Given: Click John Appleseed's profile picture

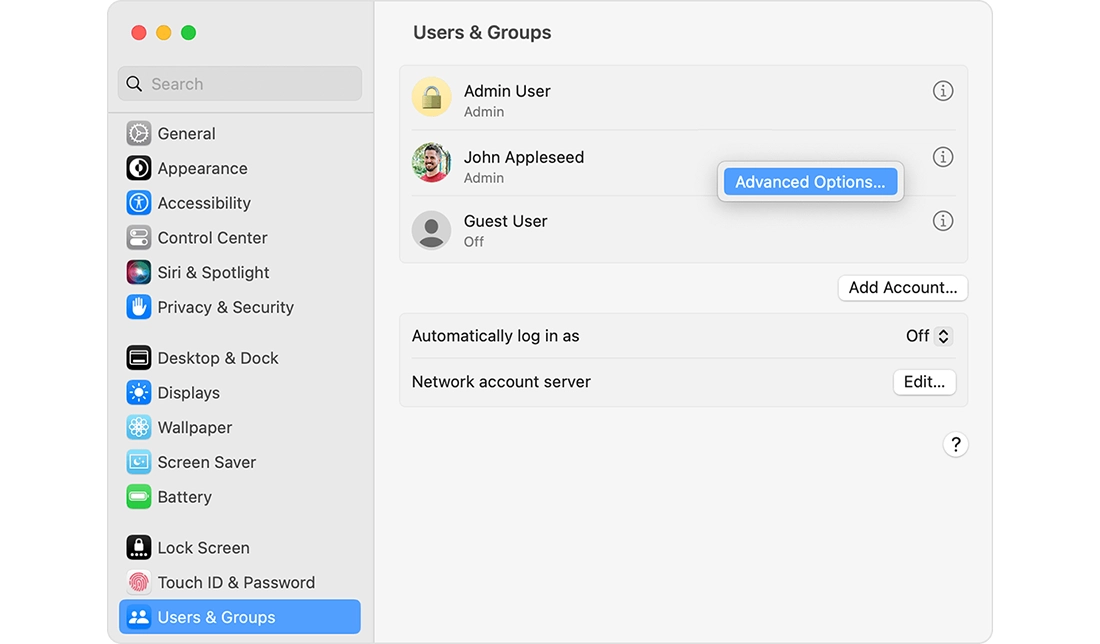Looking at the screenshot, I should point(431,163).
